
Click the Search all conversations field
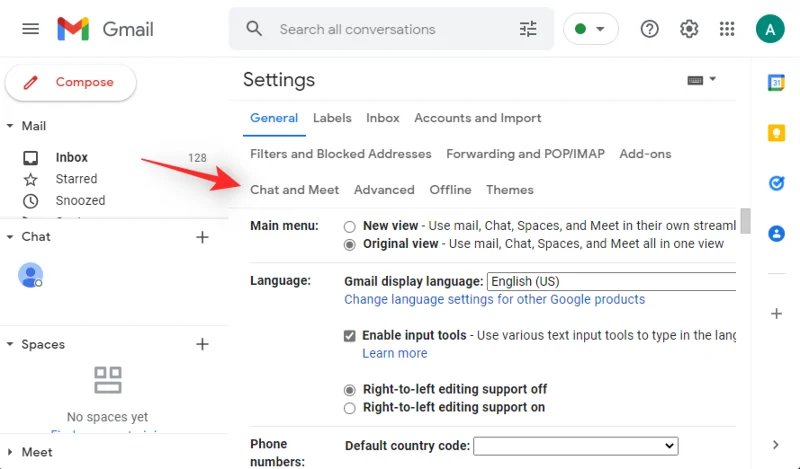coord(357,29)
